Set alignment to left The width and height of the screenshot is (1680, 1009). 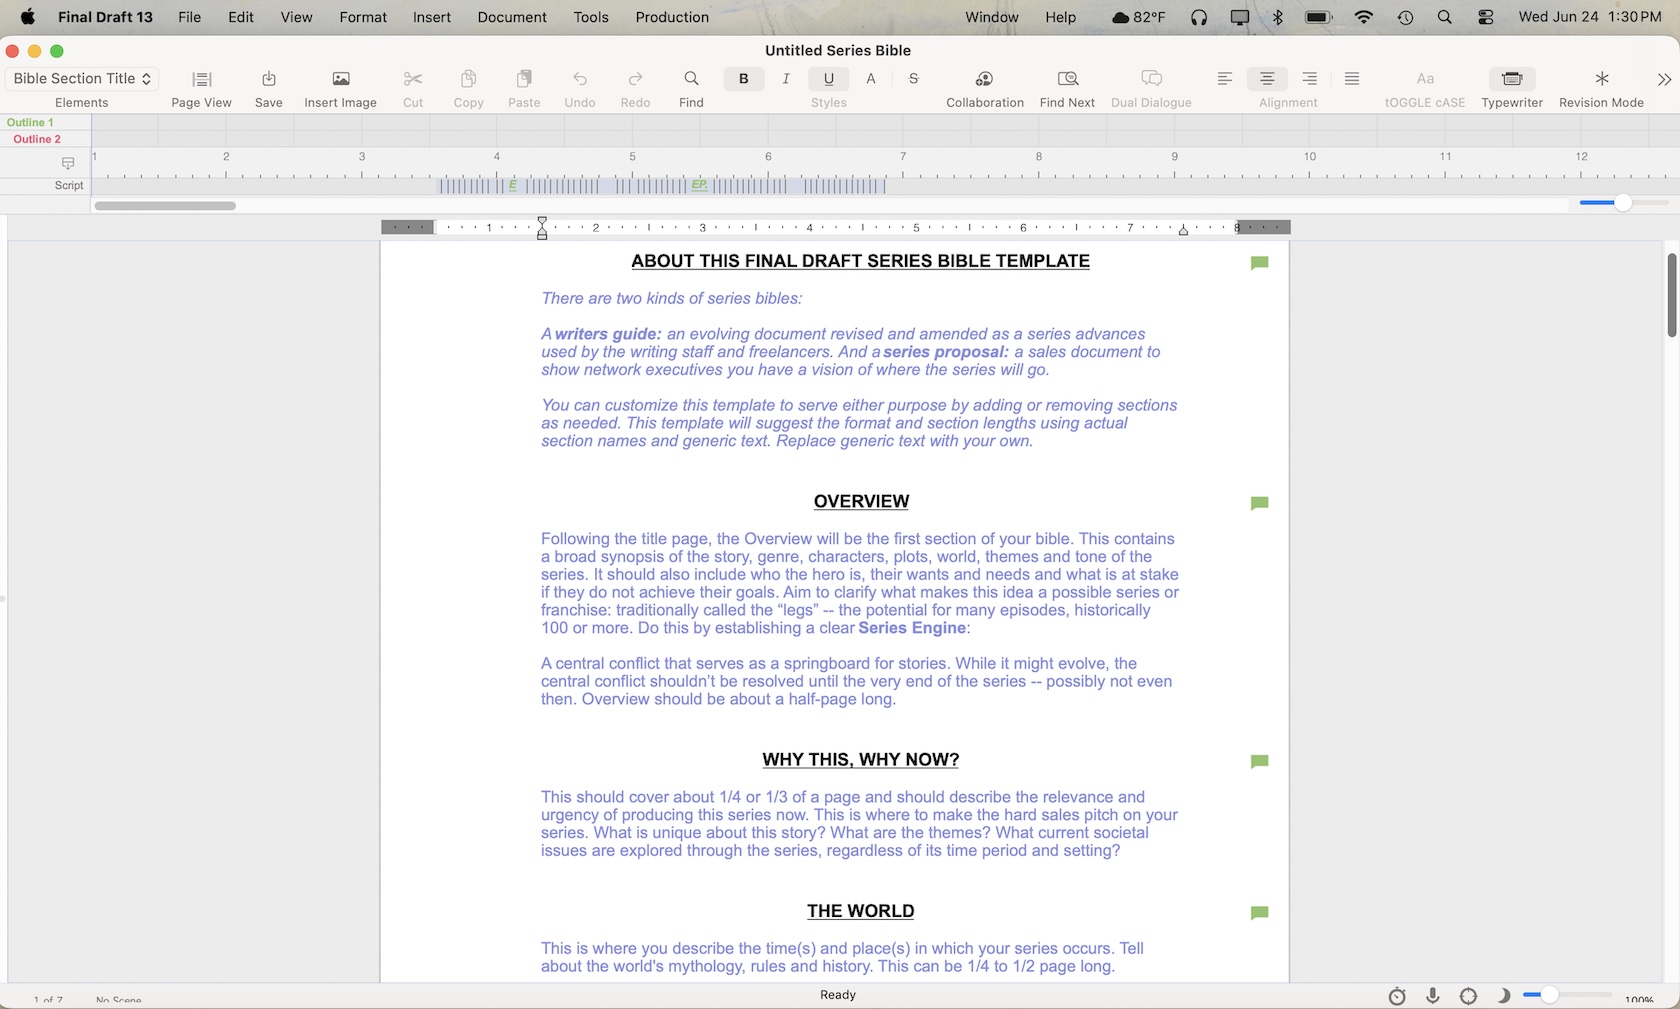(1224, 79)
